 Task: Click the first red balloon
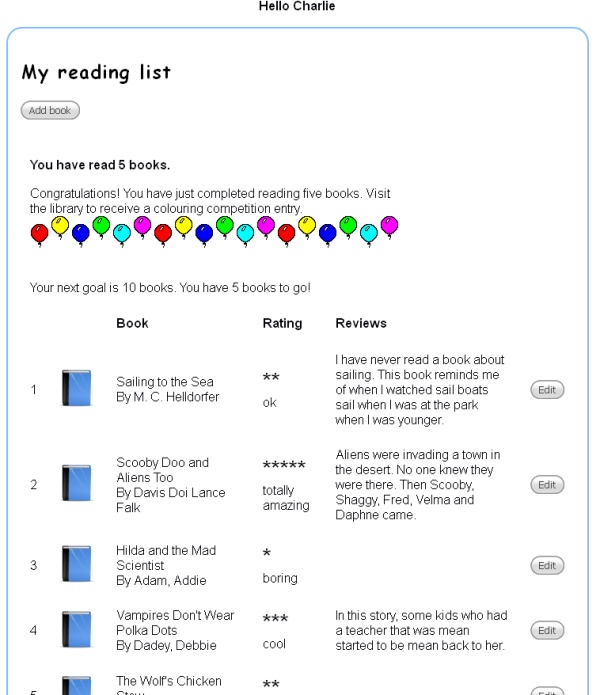coord(39,235)
